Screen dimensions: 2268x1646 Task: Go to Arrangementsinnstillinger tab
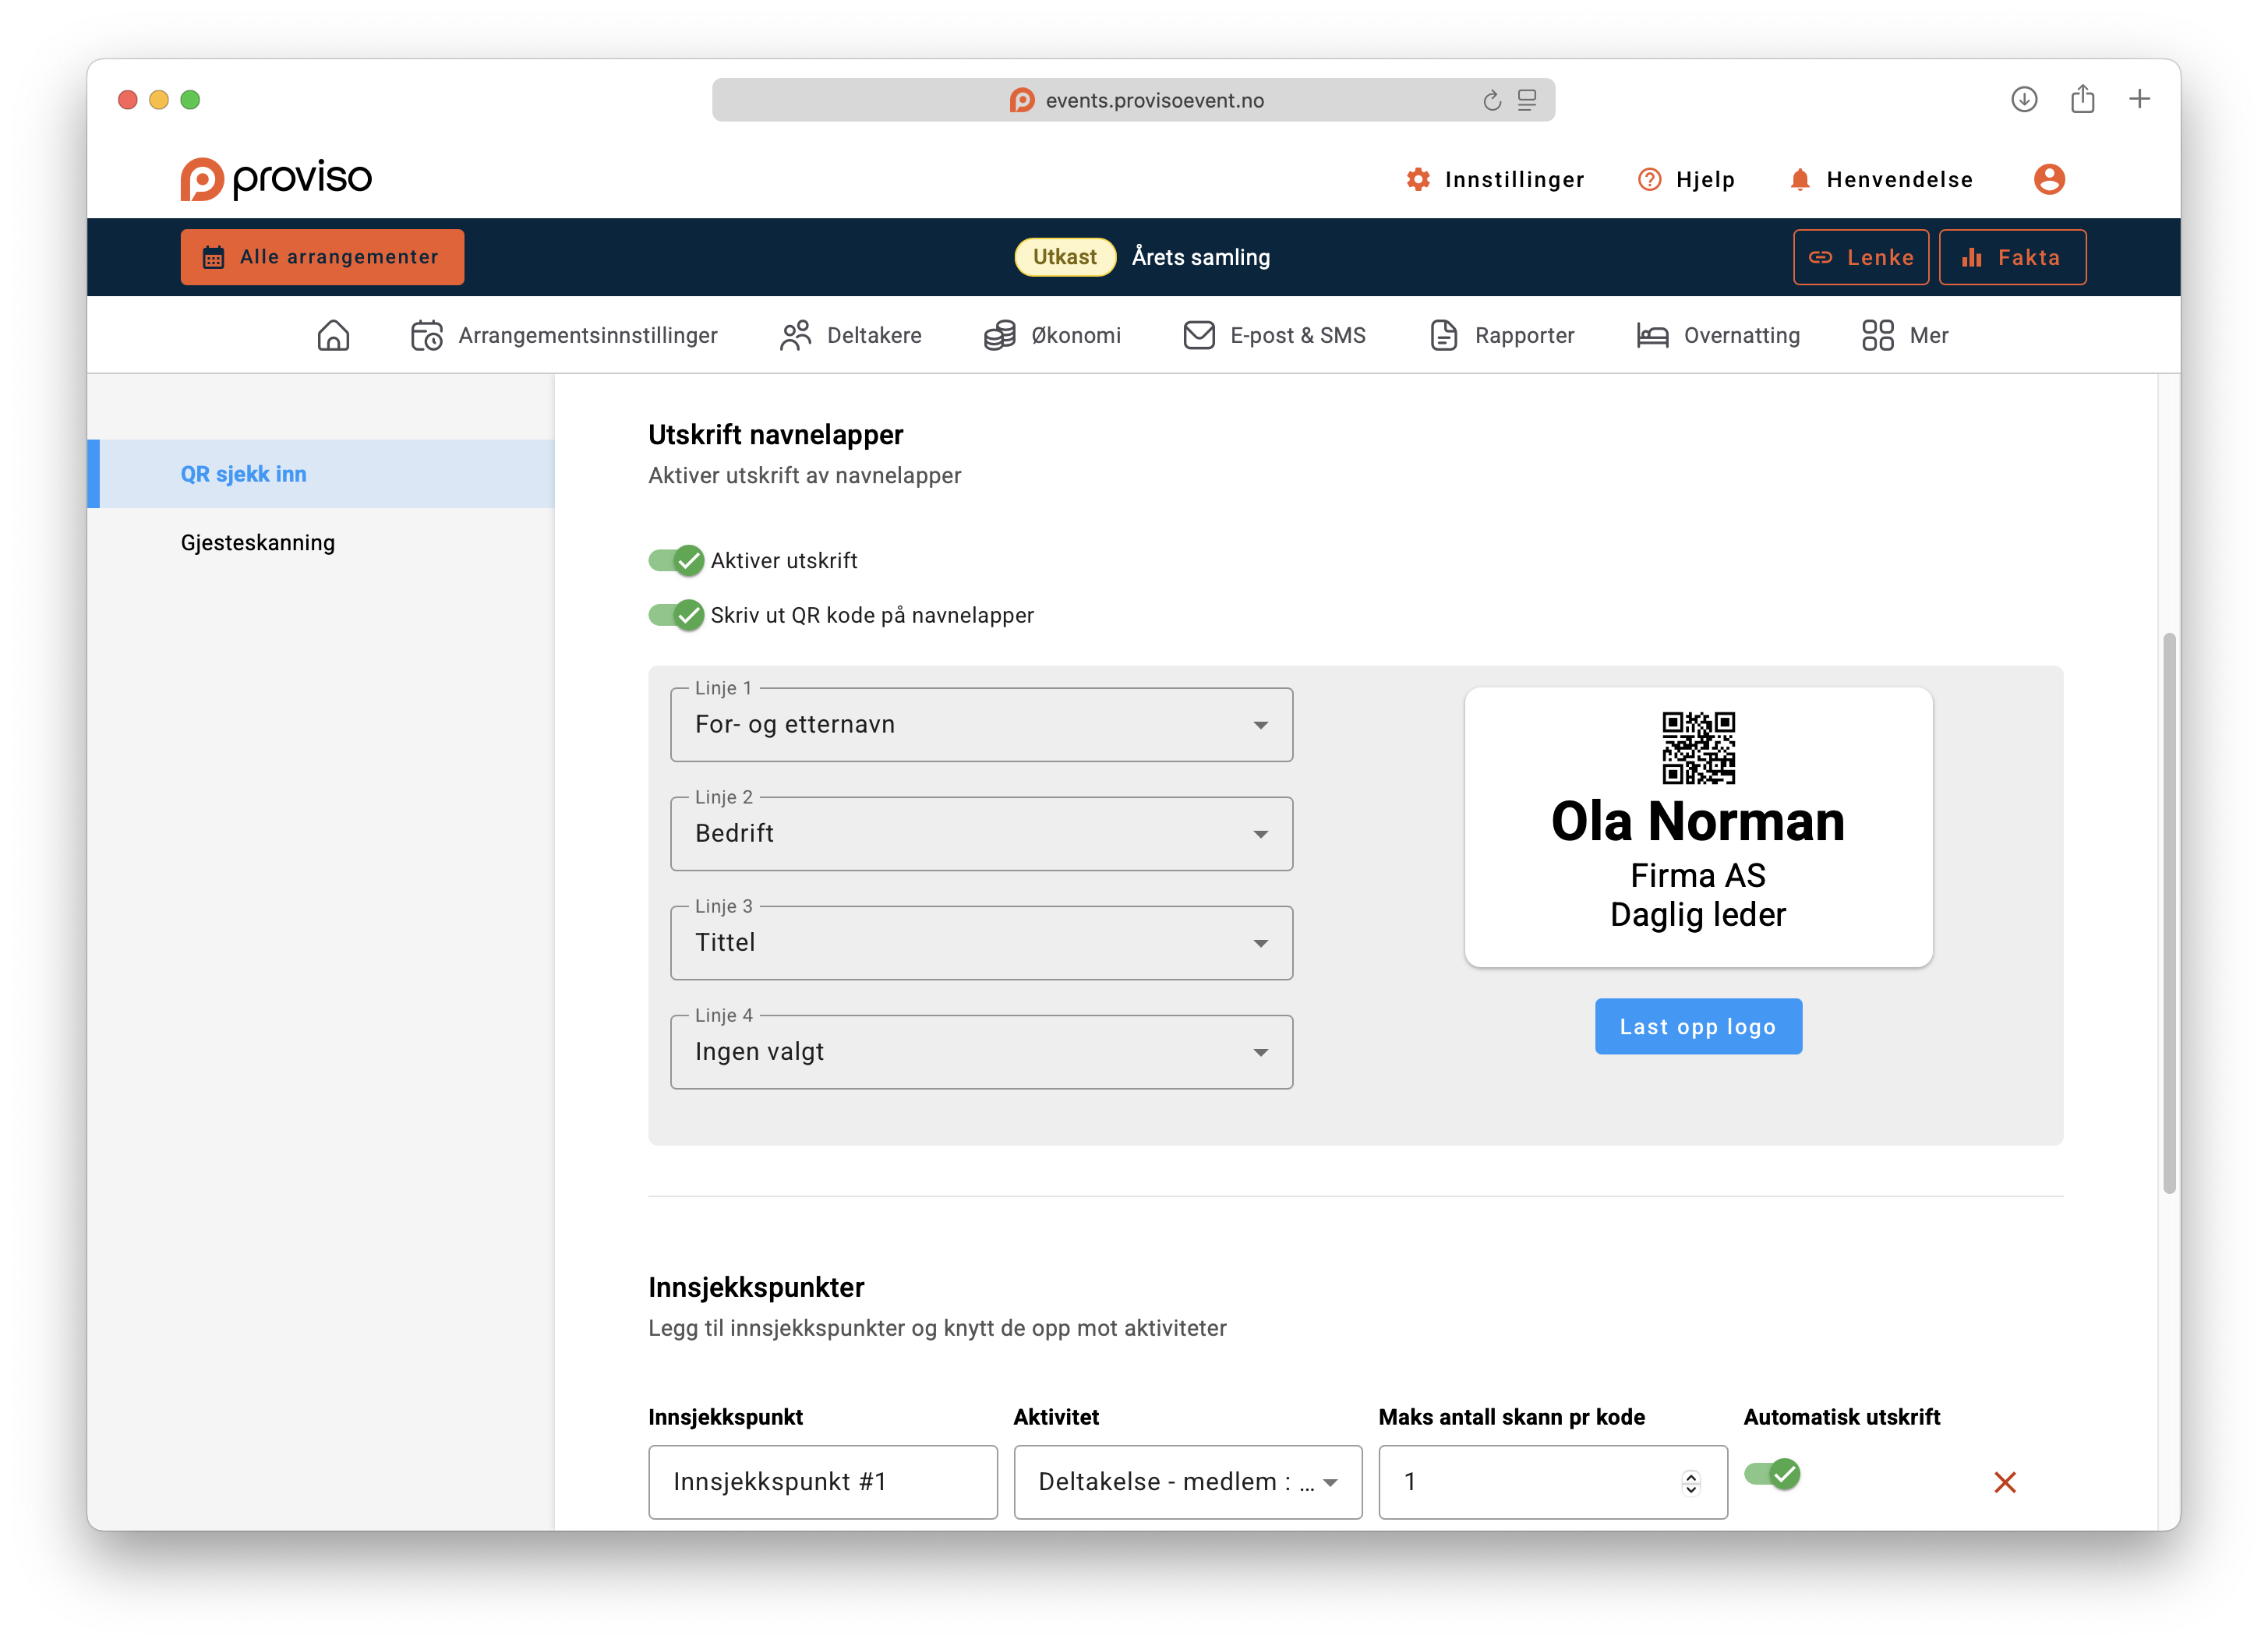pyautogui.click(x=564, y=335)
